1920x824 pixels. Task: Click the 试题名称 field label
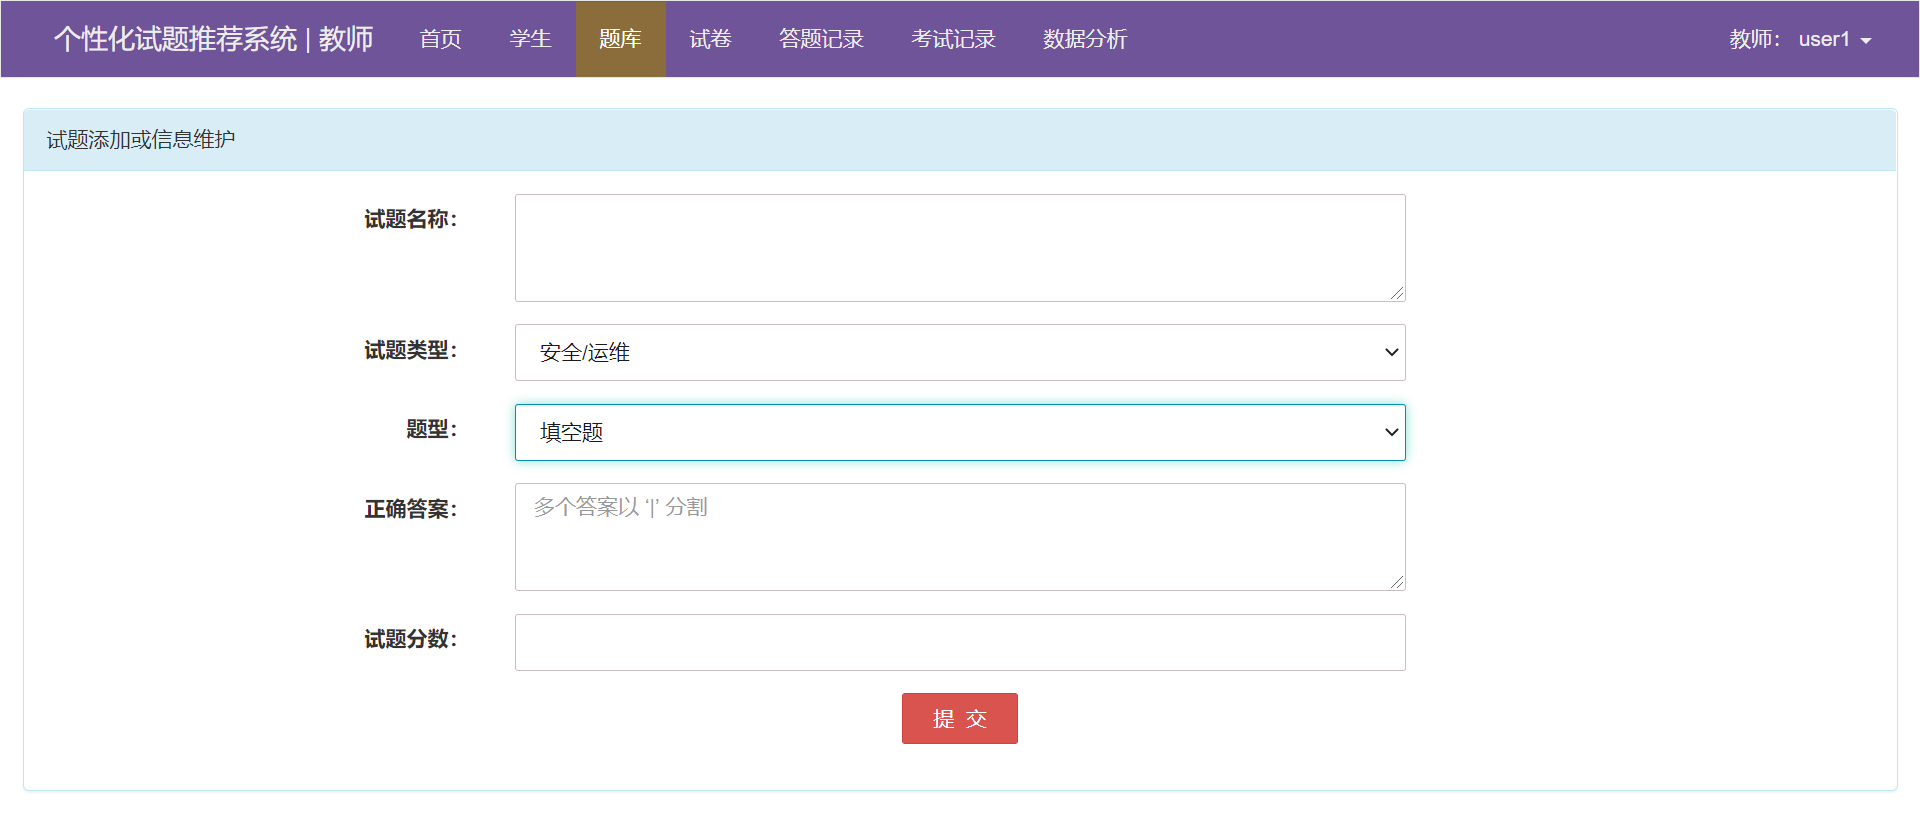pyautogui.click(x=411, y=219)
